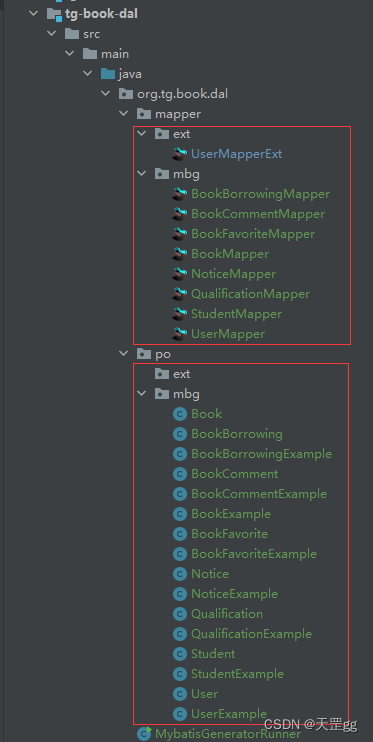This screenshot has width=373, height=742.
Task: Click the BookBorrowingMapper bird icon
Action: [180, 194]
